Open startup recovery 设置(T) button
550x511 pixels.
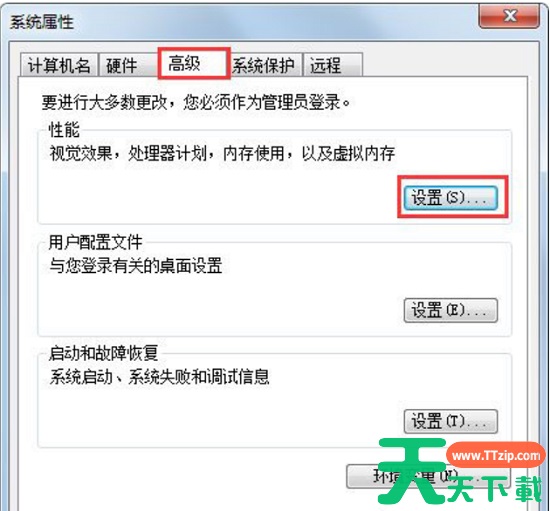[x=450, y=421]
